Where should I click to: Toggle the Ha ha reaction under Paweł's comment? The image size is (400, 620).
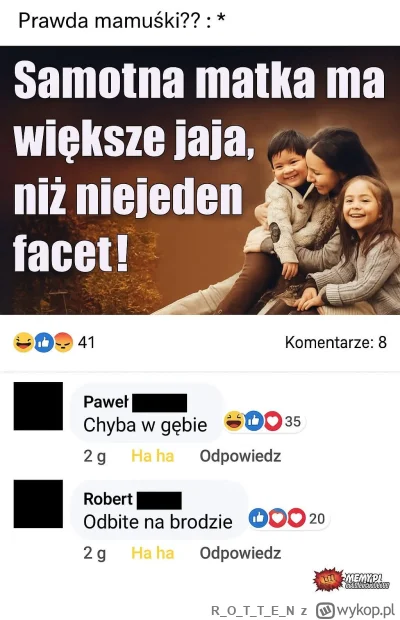point(153,456)
